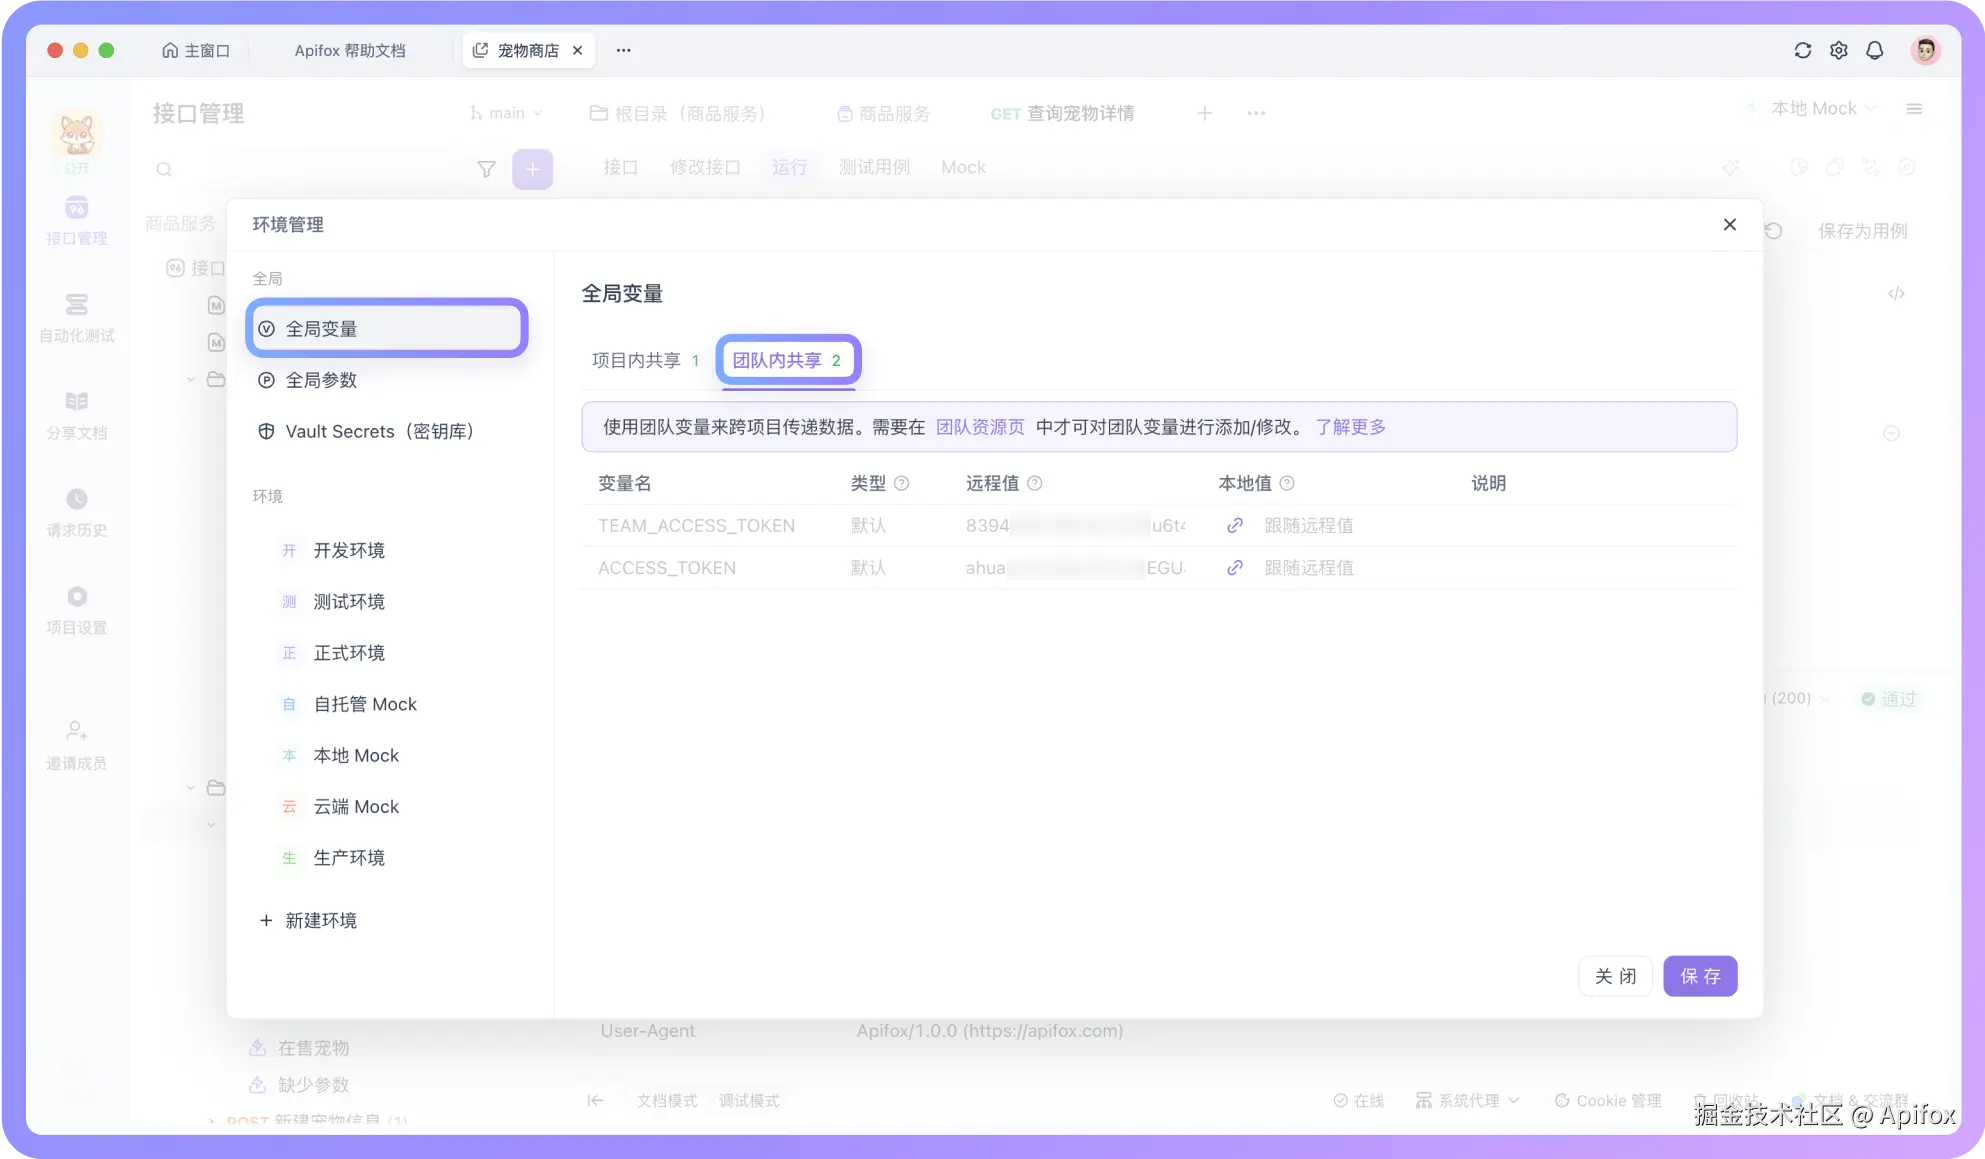
Task: Select 开发环境 environment
Action: pyautogui.click(x=349, y=551)
